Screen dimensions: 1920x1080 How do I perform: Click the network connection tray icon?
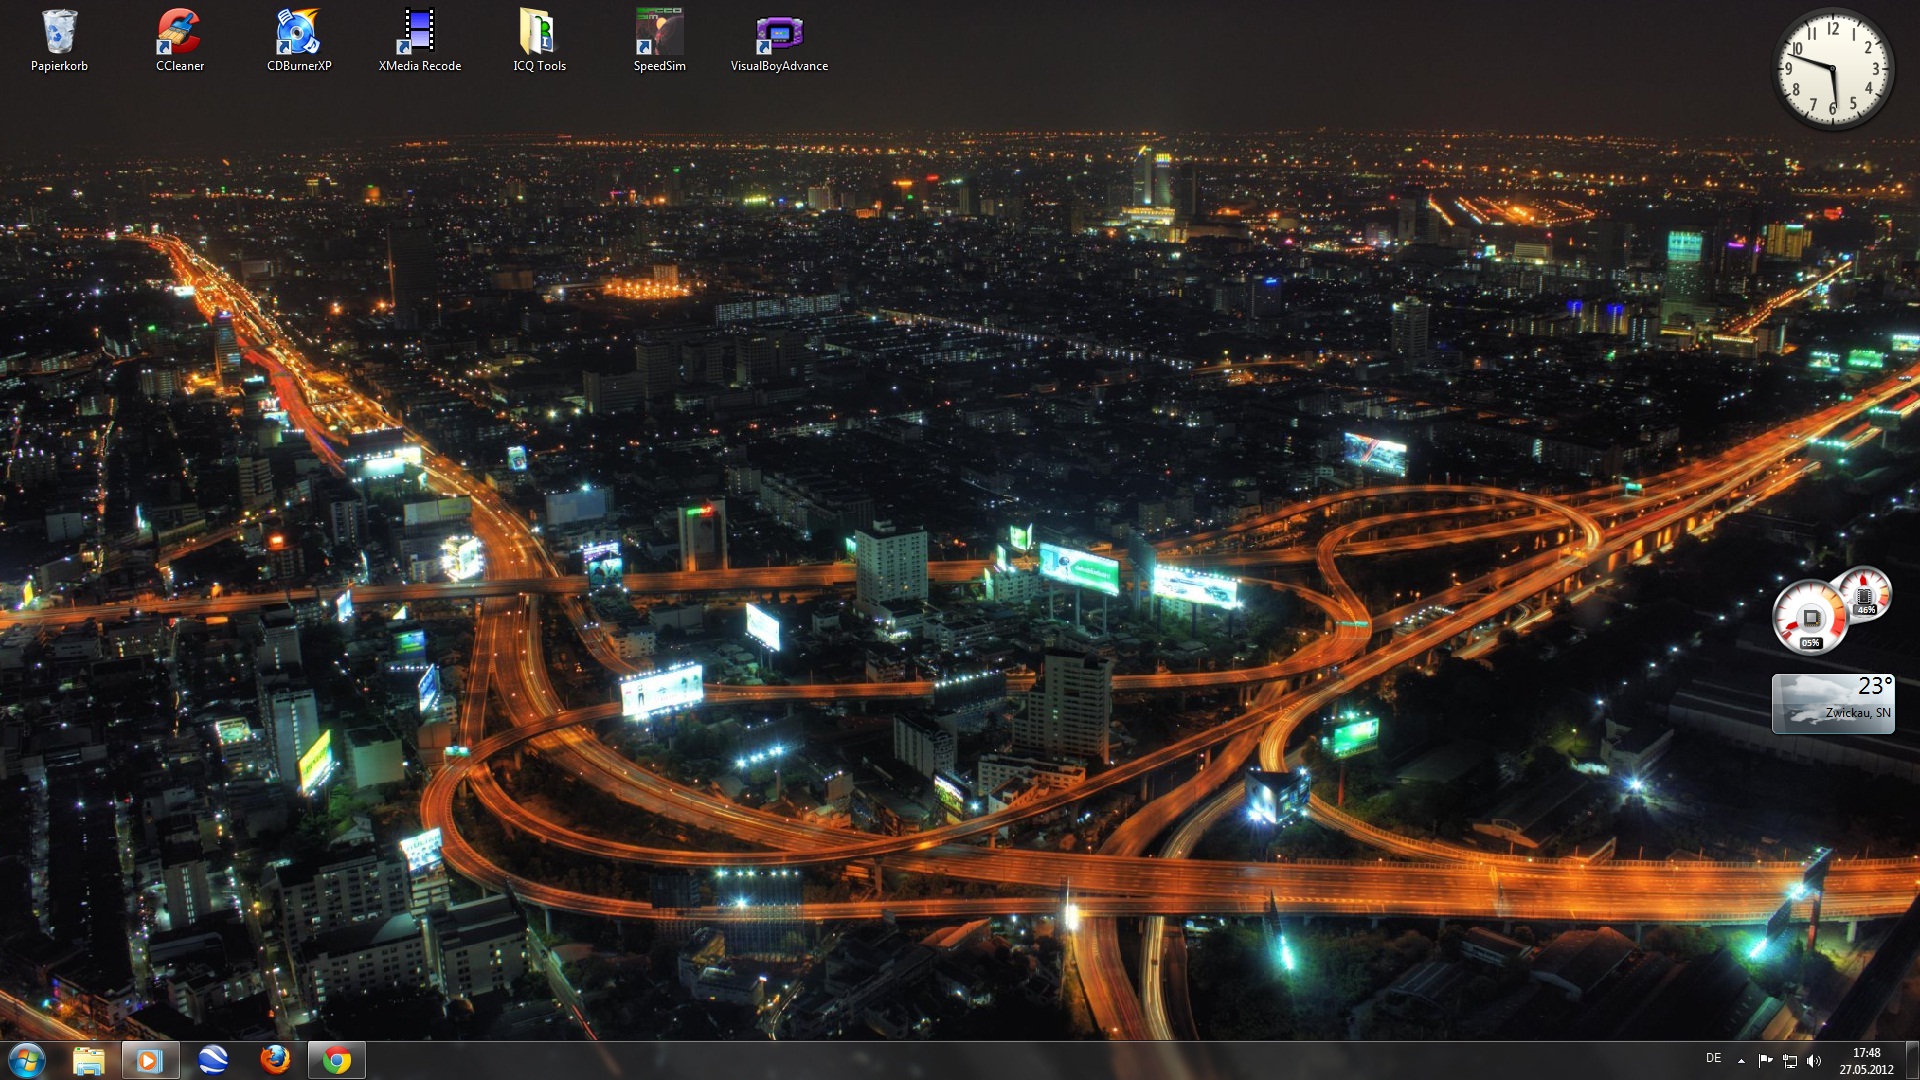pos(1790,1061)
